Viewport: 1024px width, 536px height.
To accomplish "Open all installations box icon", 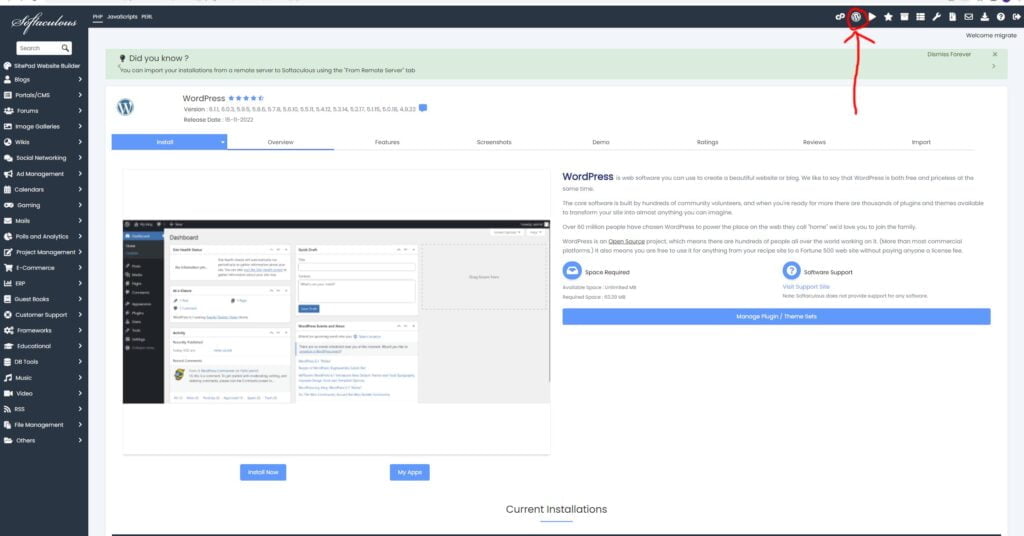I will [x=904, y=17].
